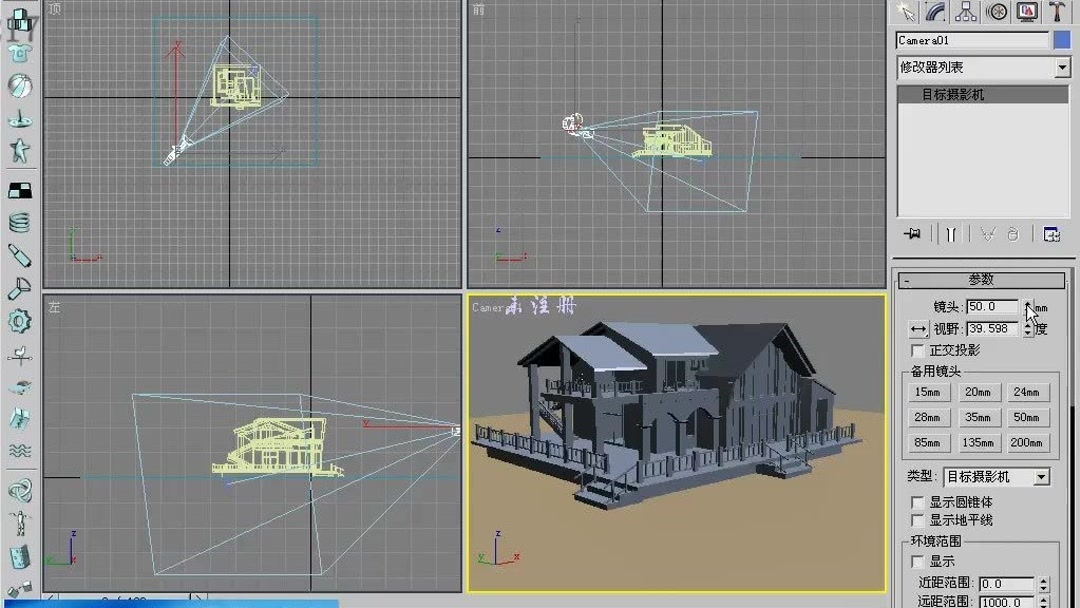Click inside the 镜头 value field
The height and width of the screenshot is (608, 1080).
pos(990,308)
